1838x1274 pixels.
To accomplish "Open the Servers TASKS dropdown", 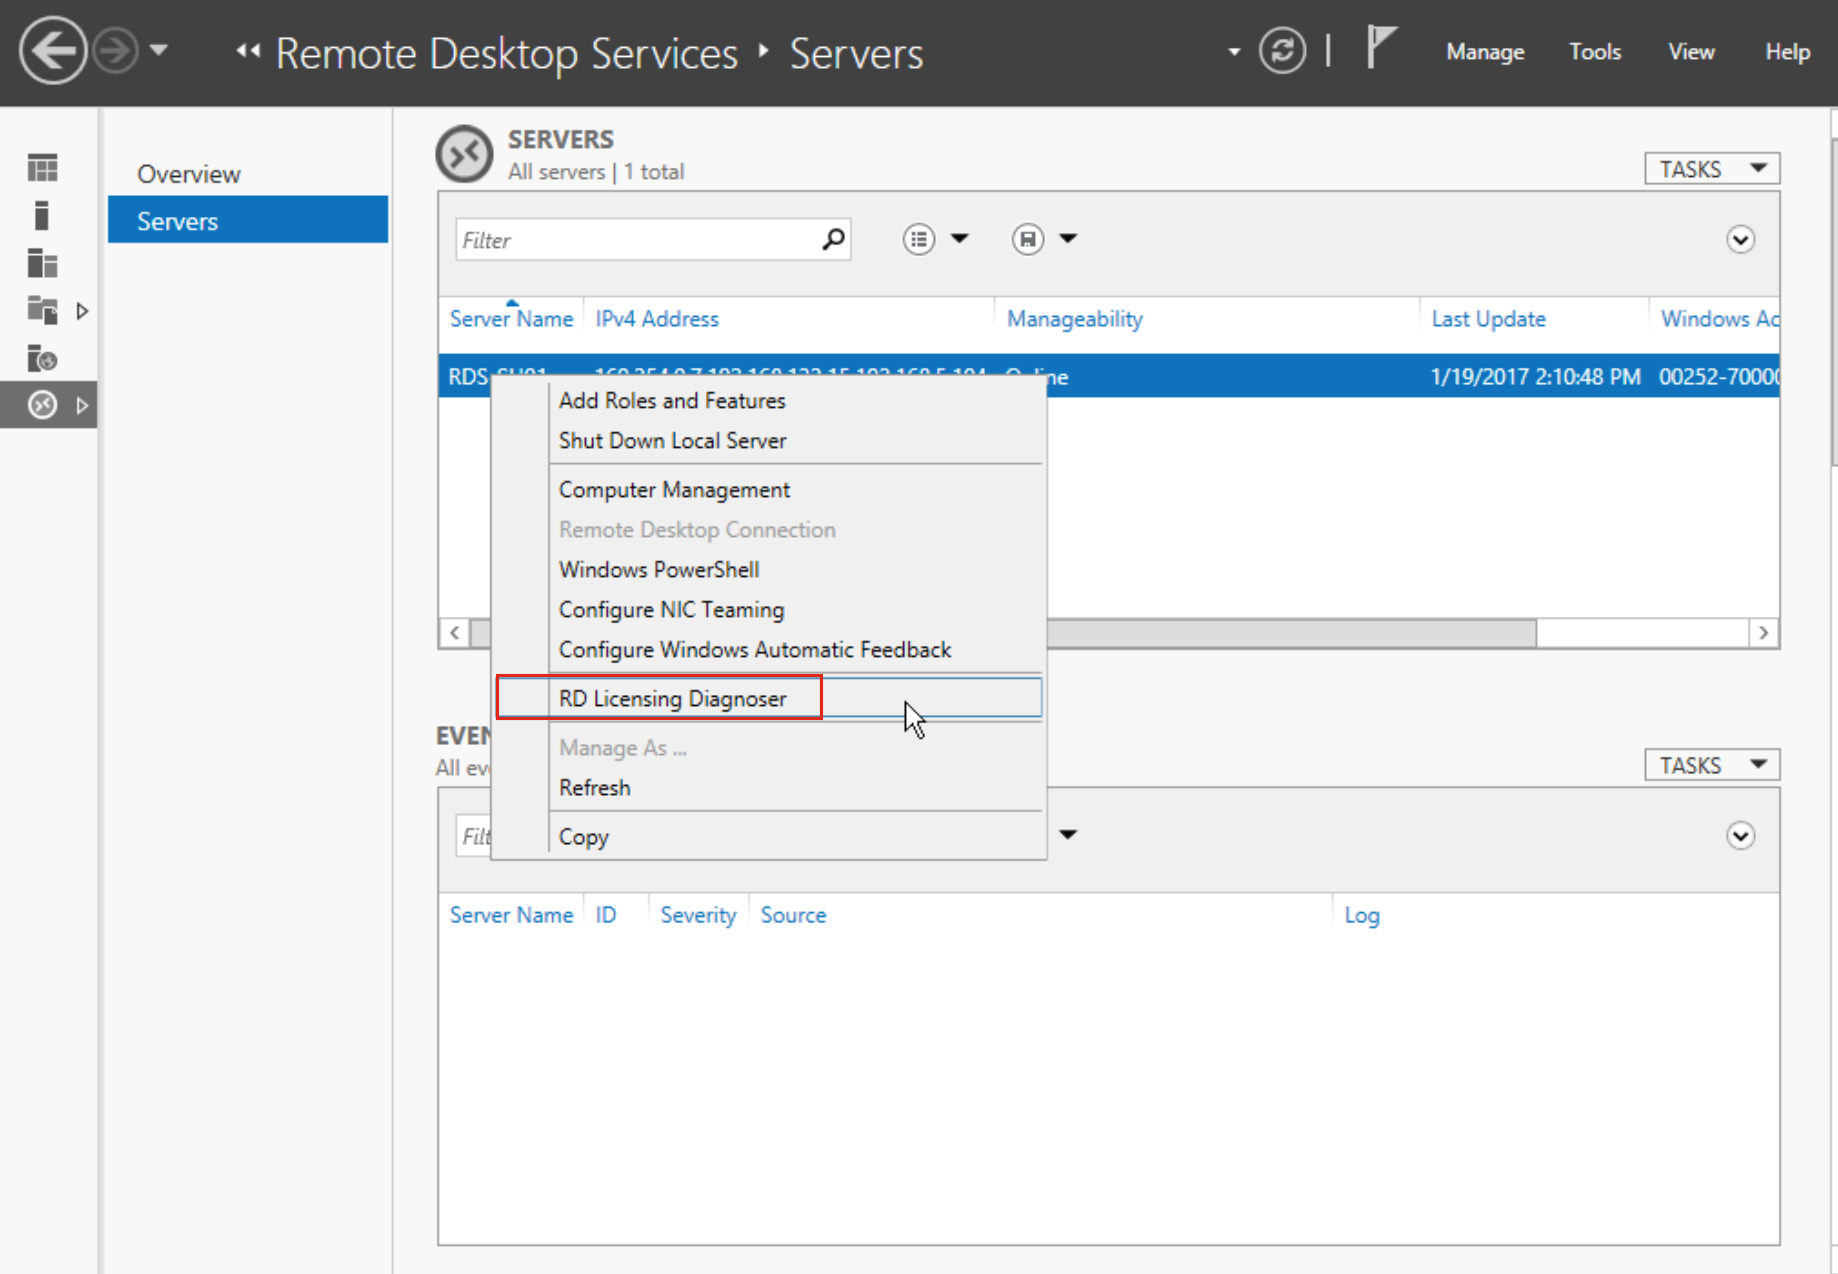I will pyautogui.click(x=1711, y=169).
